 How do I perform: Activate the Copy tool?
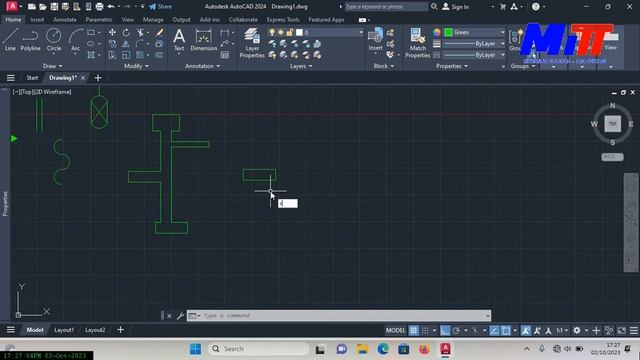112,44
